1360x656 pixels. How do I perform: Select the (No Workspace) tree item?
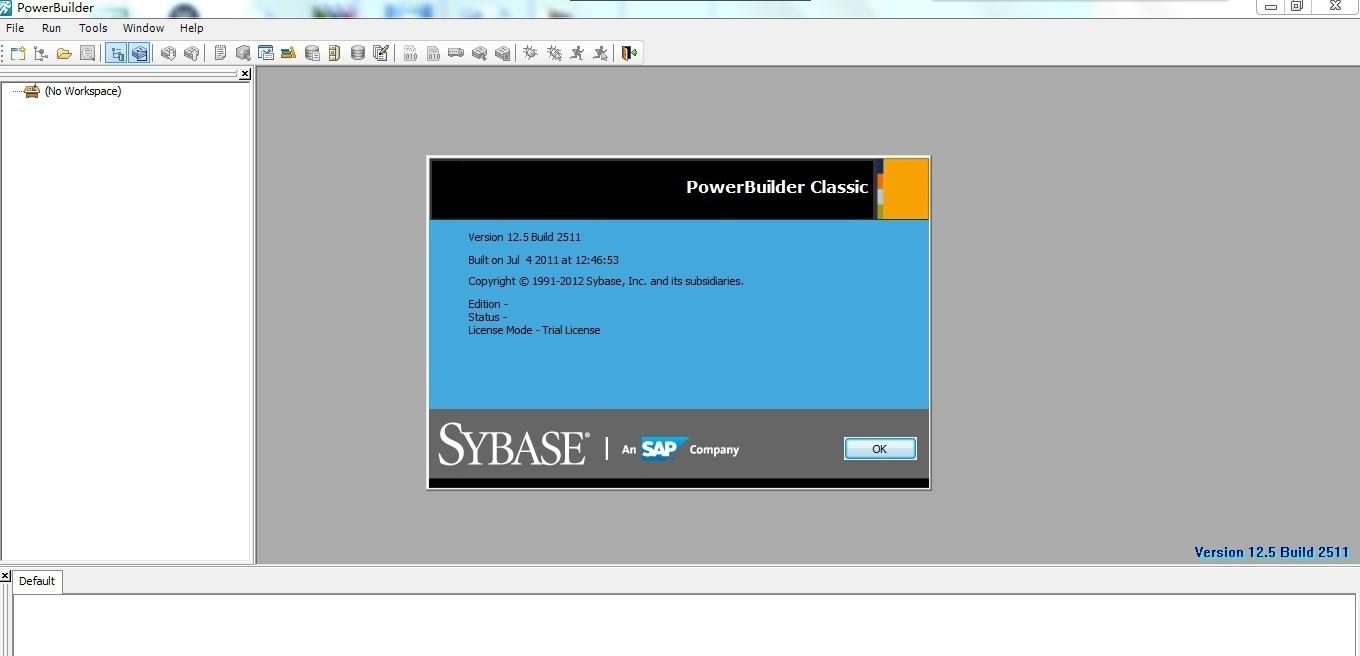click(x=83, y=91)
